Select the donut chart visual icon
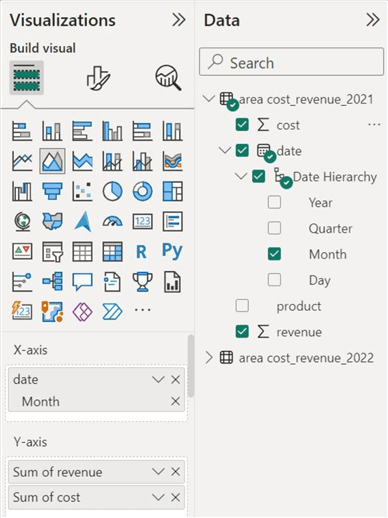The image size is (388, 518). (142, 191)
